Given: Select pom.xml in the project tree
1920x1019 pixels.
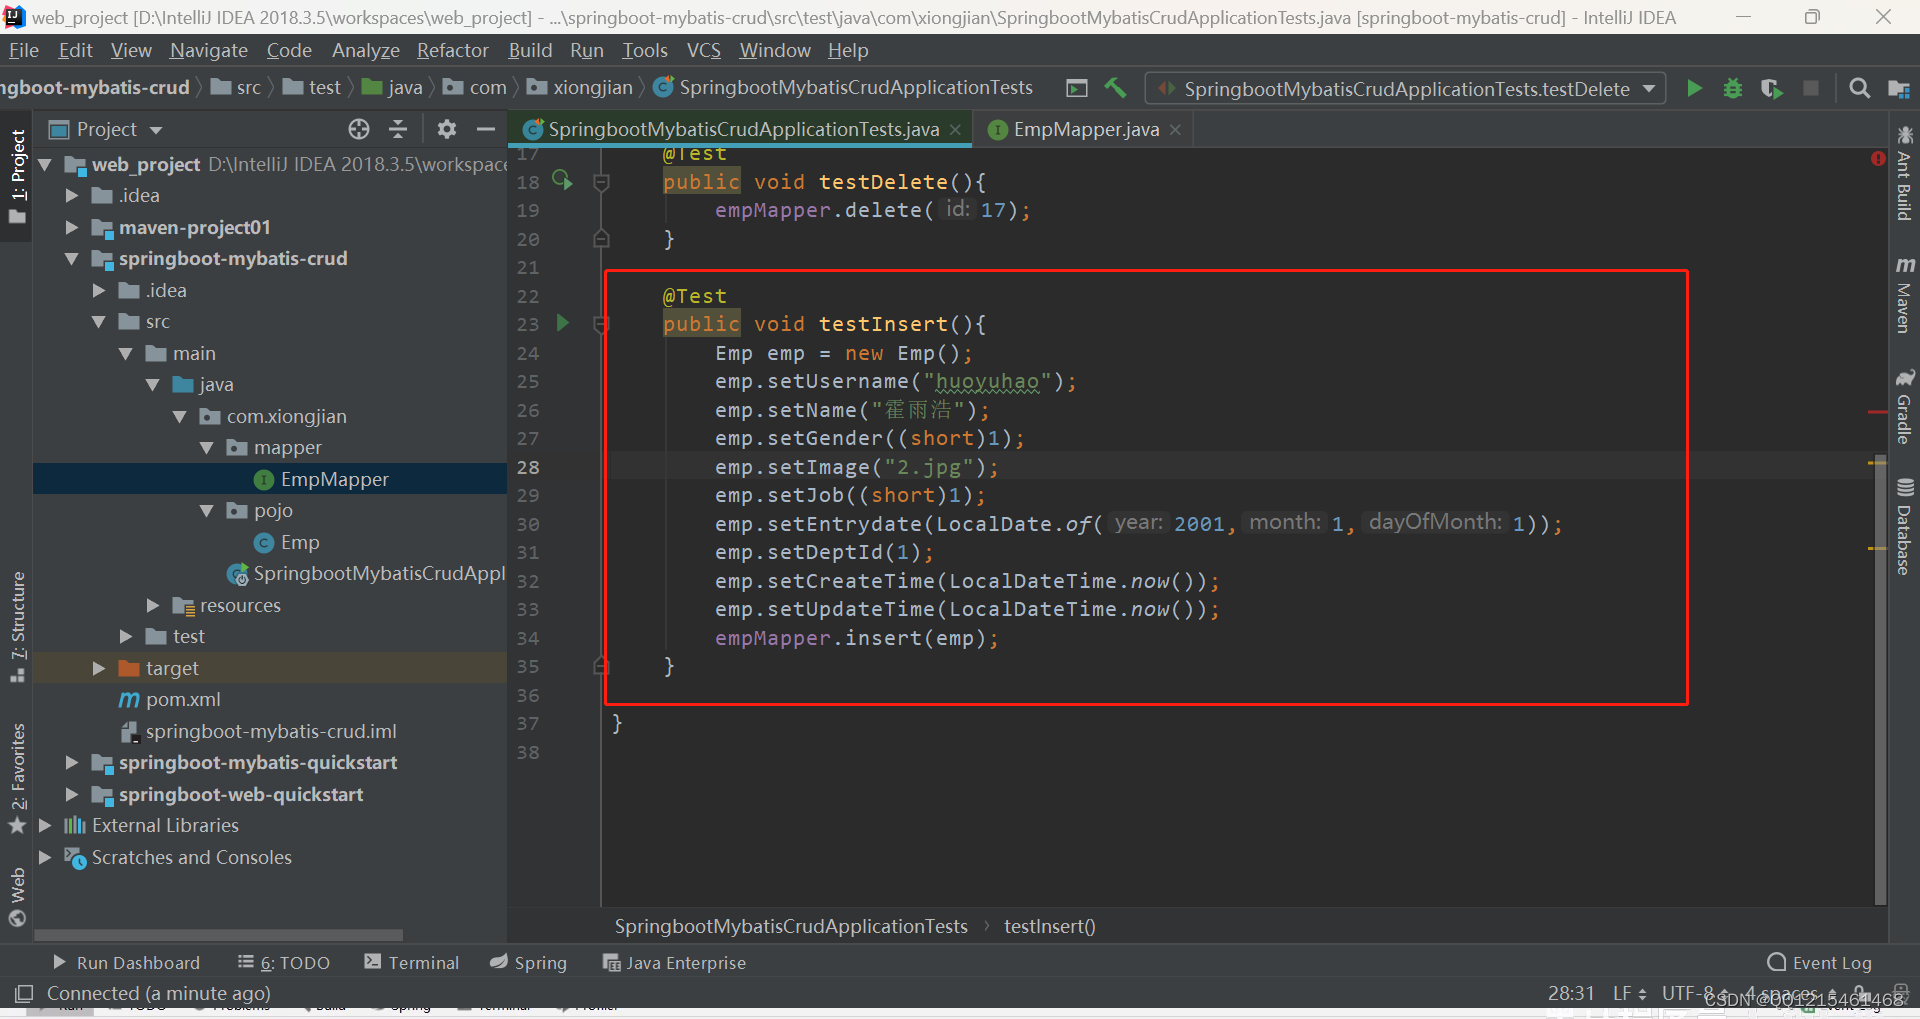Looking at the screenshot, I should click(x=183, y=699).
